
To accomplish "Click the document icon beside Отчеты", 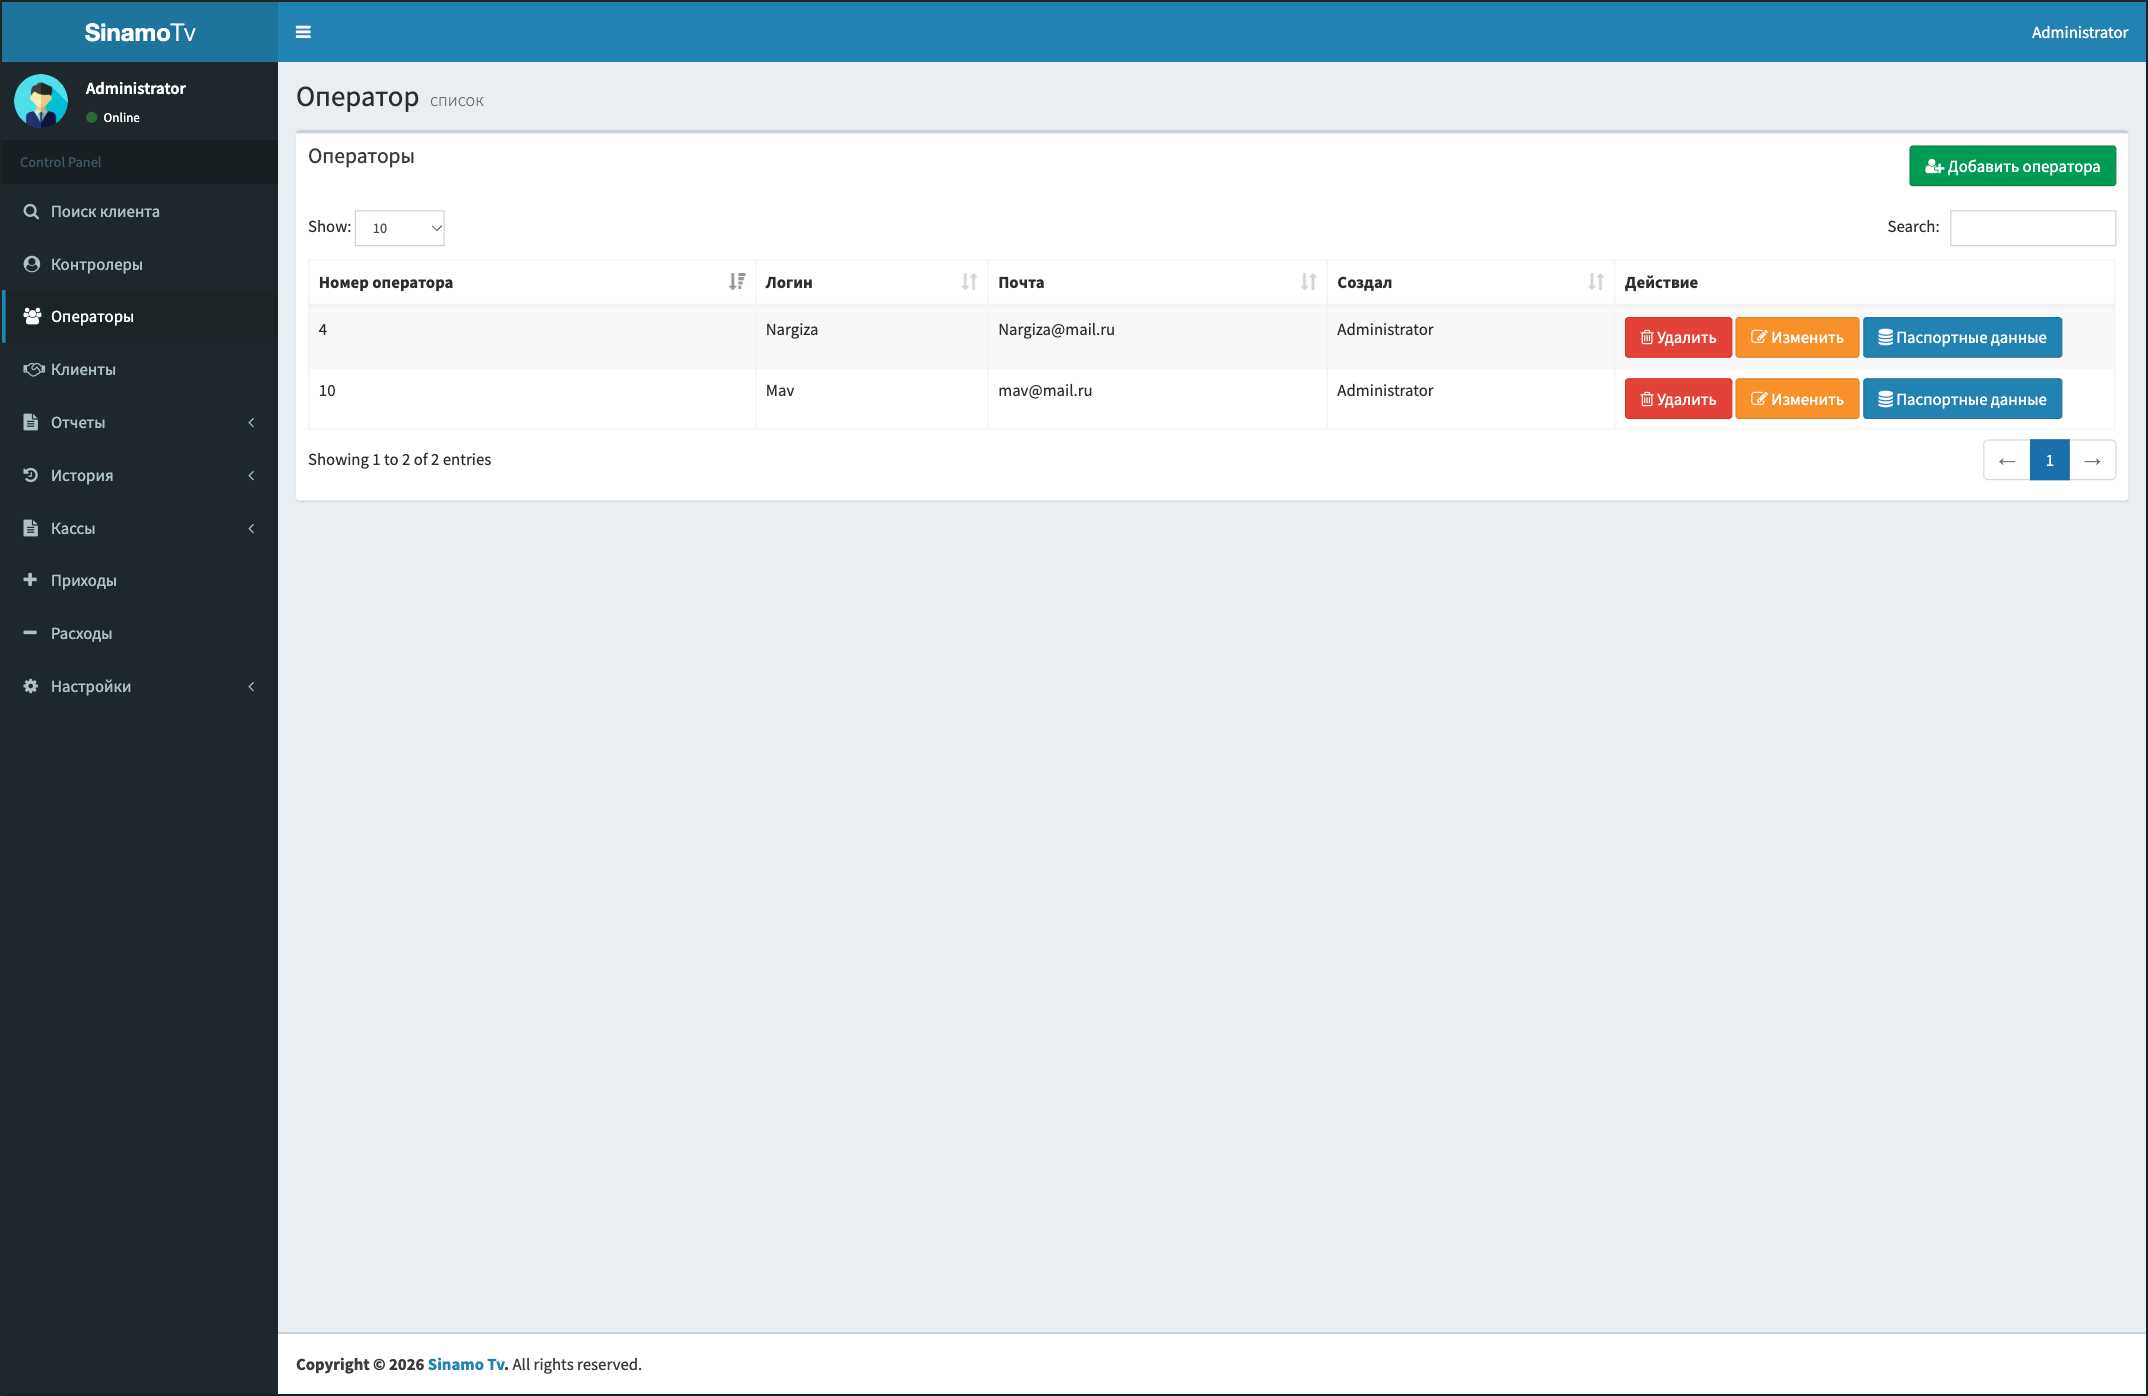I will click(x=30, y=422).
